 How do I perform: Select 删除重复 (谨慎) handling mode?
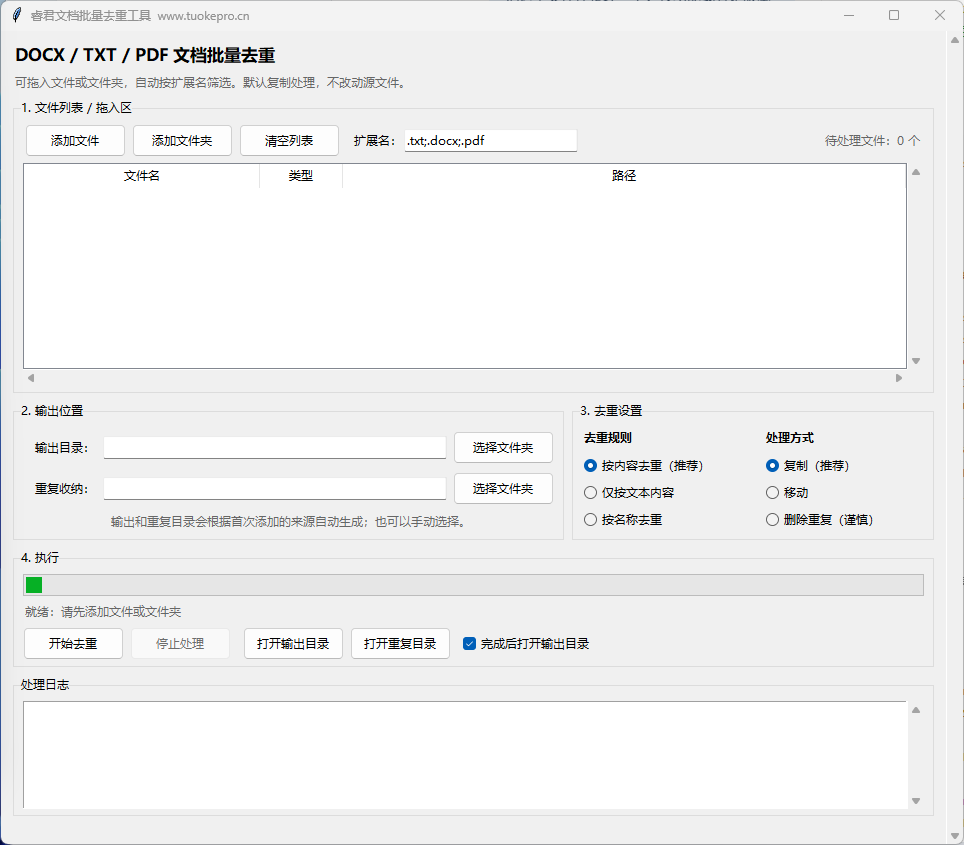[x=820, y=520]
